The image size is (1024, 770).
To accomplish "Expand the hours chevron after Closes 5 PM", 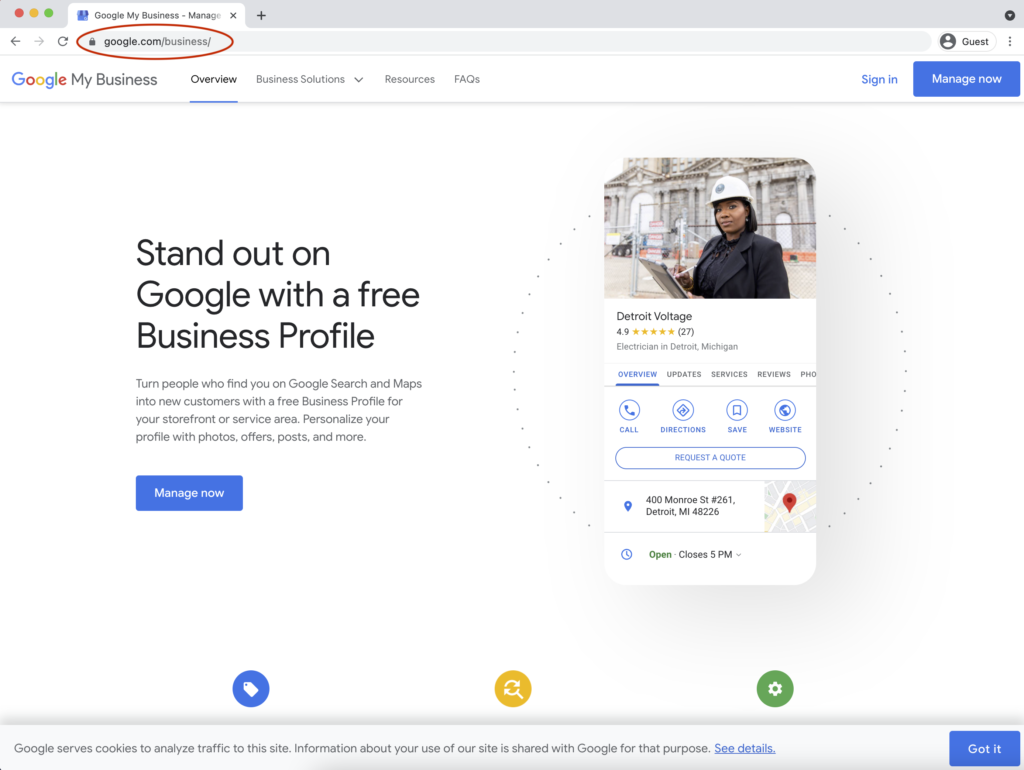I will tap(739, 555).
